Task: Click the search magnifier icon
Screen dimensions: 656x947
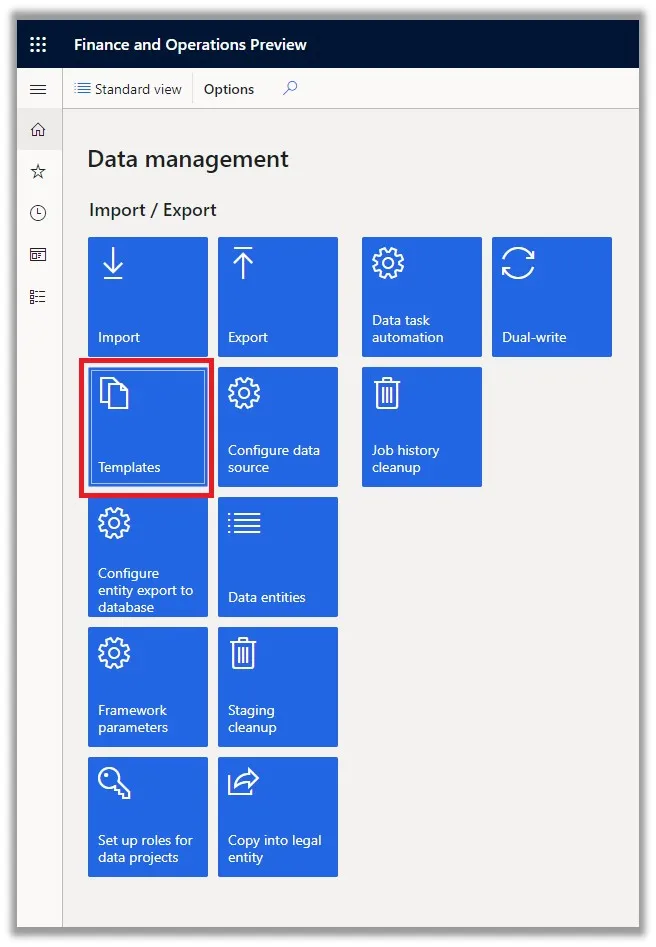Action: click(x=290, y=88)
